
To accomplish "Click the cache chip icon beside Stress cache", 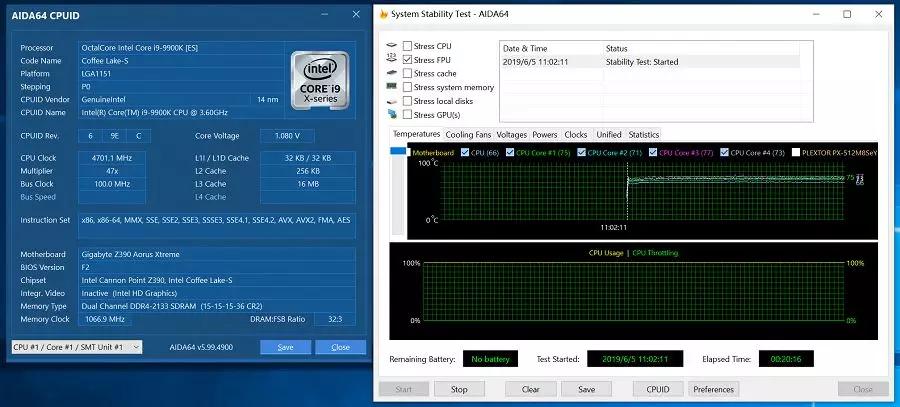I will 392,73.
